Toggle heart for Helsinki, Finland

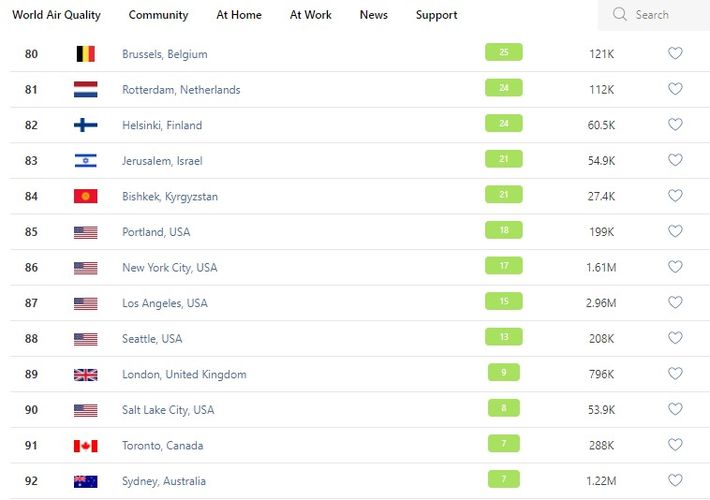675,125
